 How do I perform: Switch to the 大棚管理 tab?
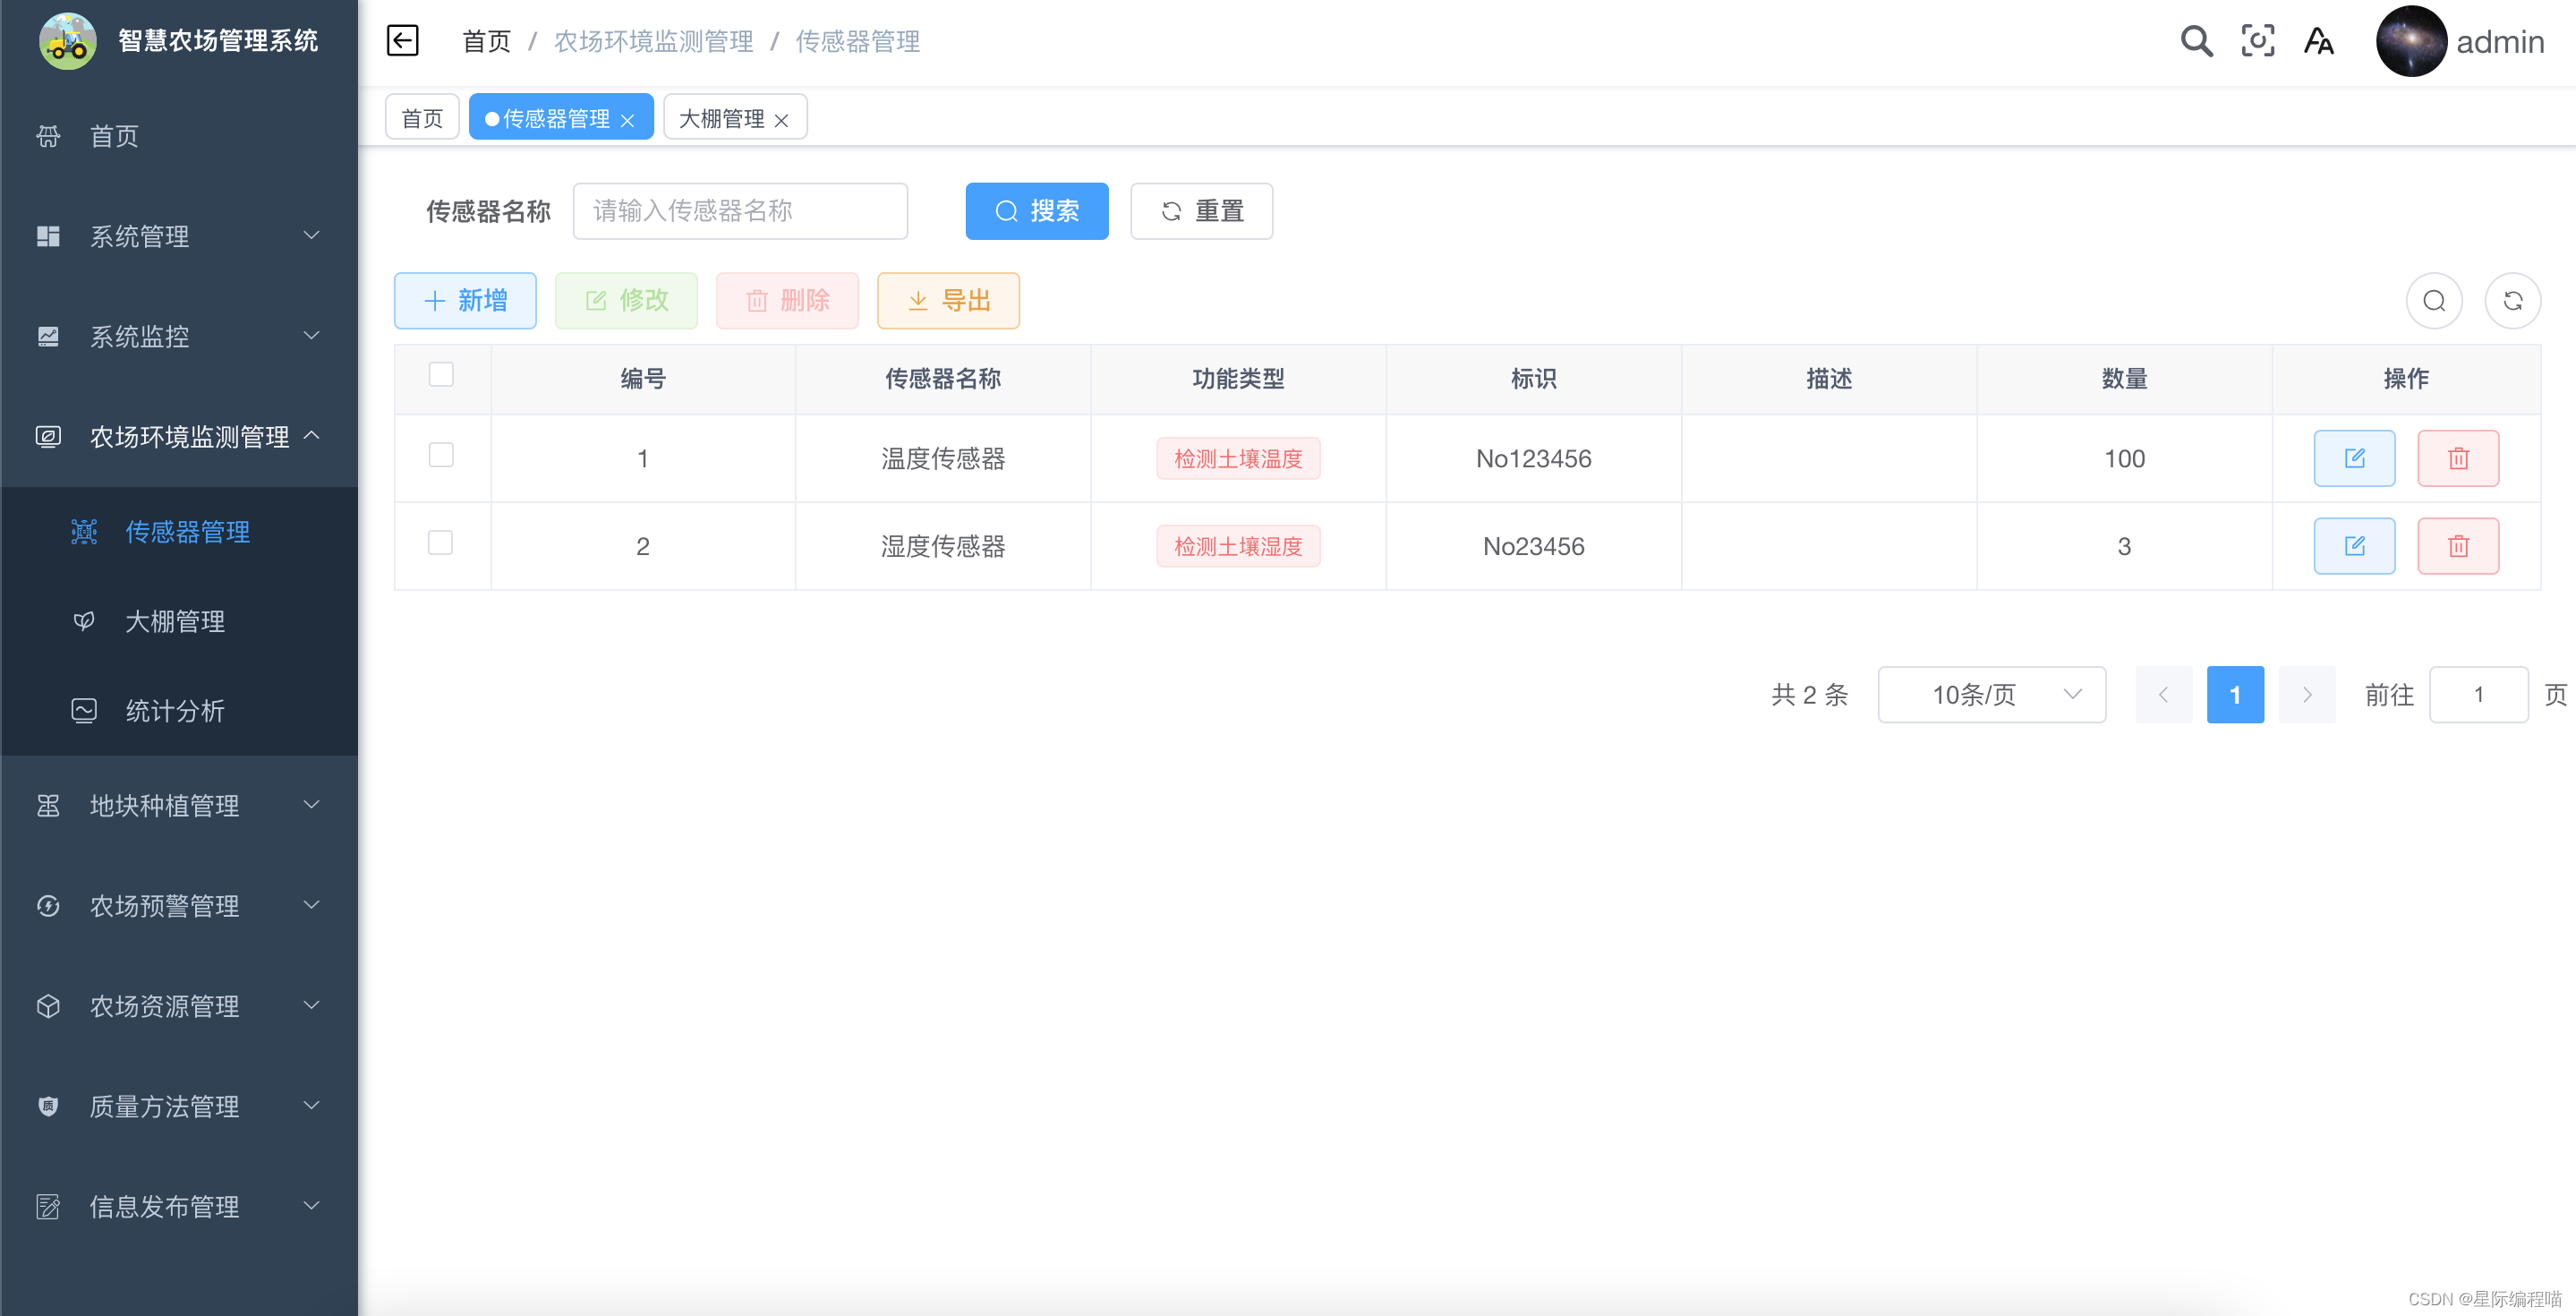(721, 119)
